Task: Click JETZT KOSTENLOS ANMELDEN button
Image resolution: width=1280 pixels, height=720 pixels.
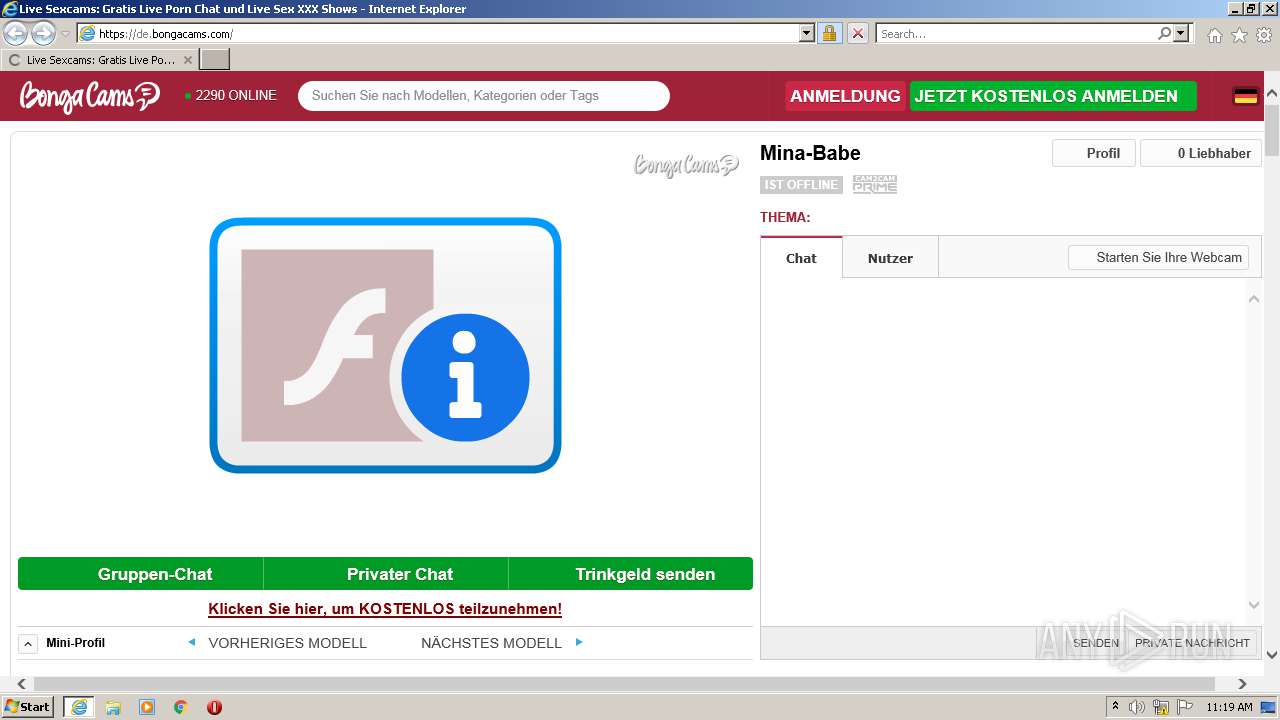Action: pyautogui.click(x=1053, y=96)
